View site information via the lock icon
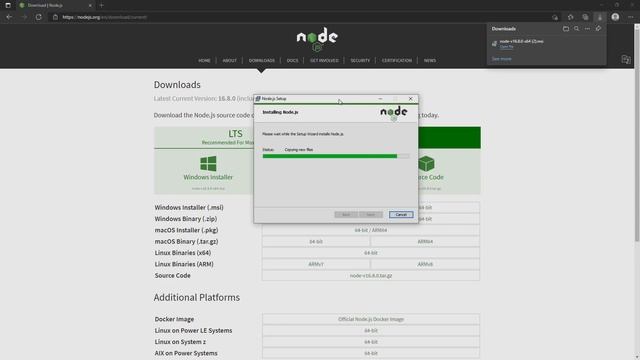640x360 pixels. [x=56, y=17]
